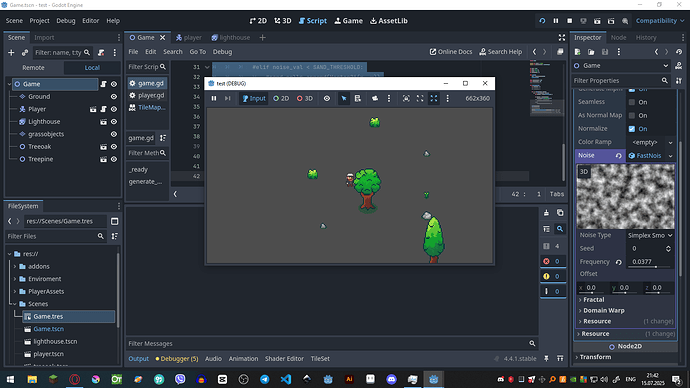Open Color Ramp empty dropdown

(x=650, y=142)
